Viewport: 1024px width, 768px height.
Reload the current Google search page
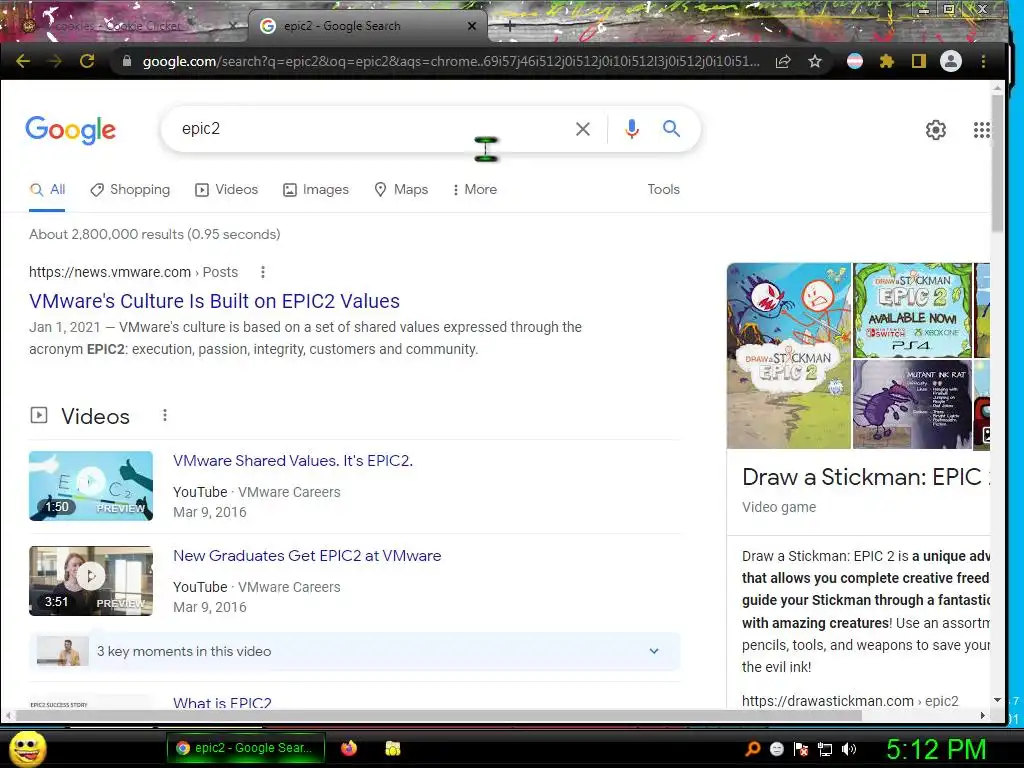tap(87, 61)
